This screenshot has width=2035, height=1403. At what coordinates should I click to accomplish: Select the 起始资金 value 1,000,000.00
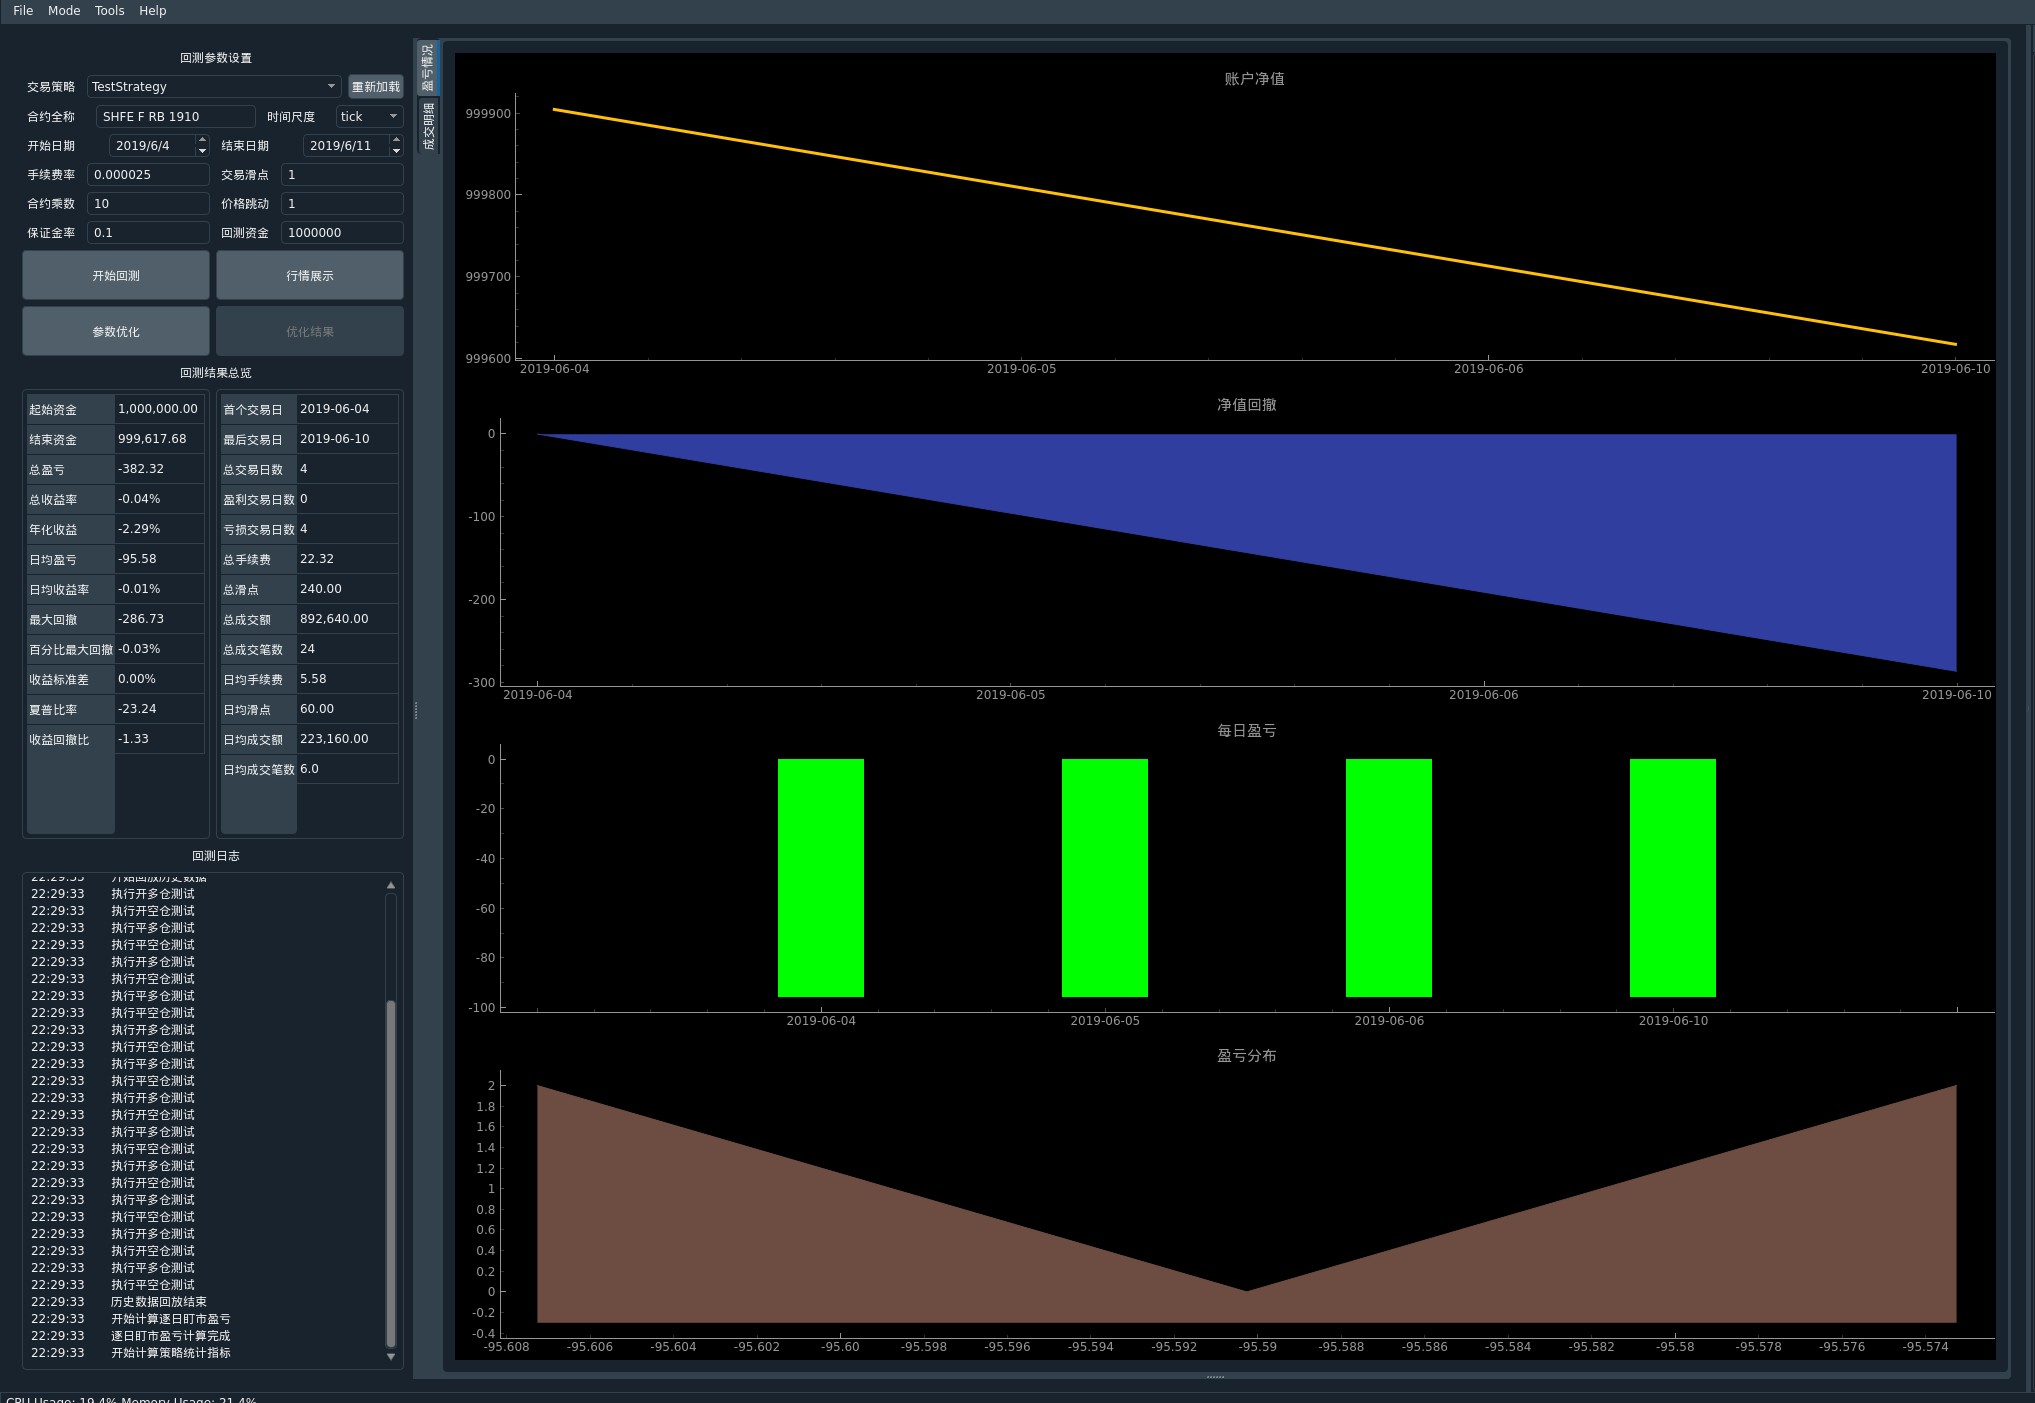(158, 409)
